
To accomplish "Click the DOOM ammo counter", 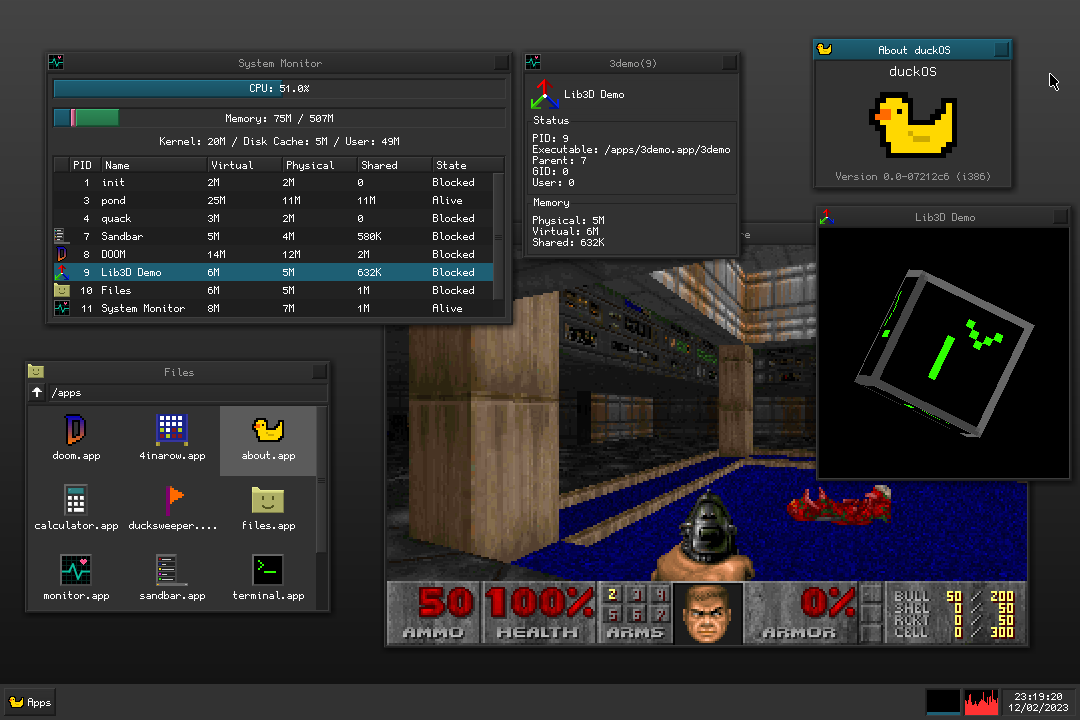I will [x=445, y=601].
